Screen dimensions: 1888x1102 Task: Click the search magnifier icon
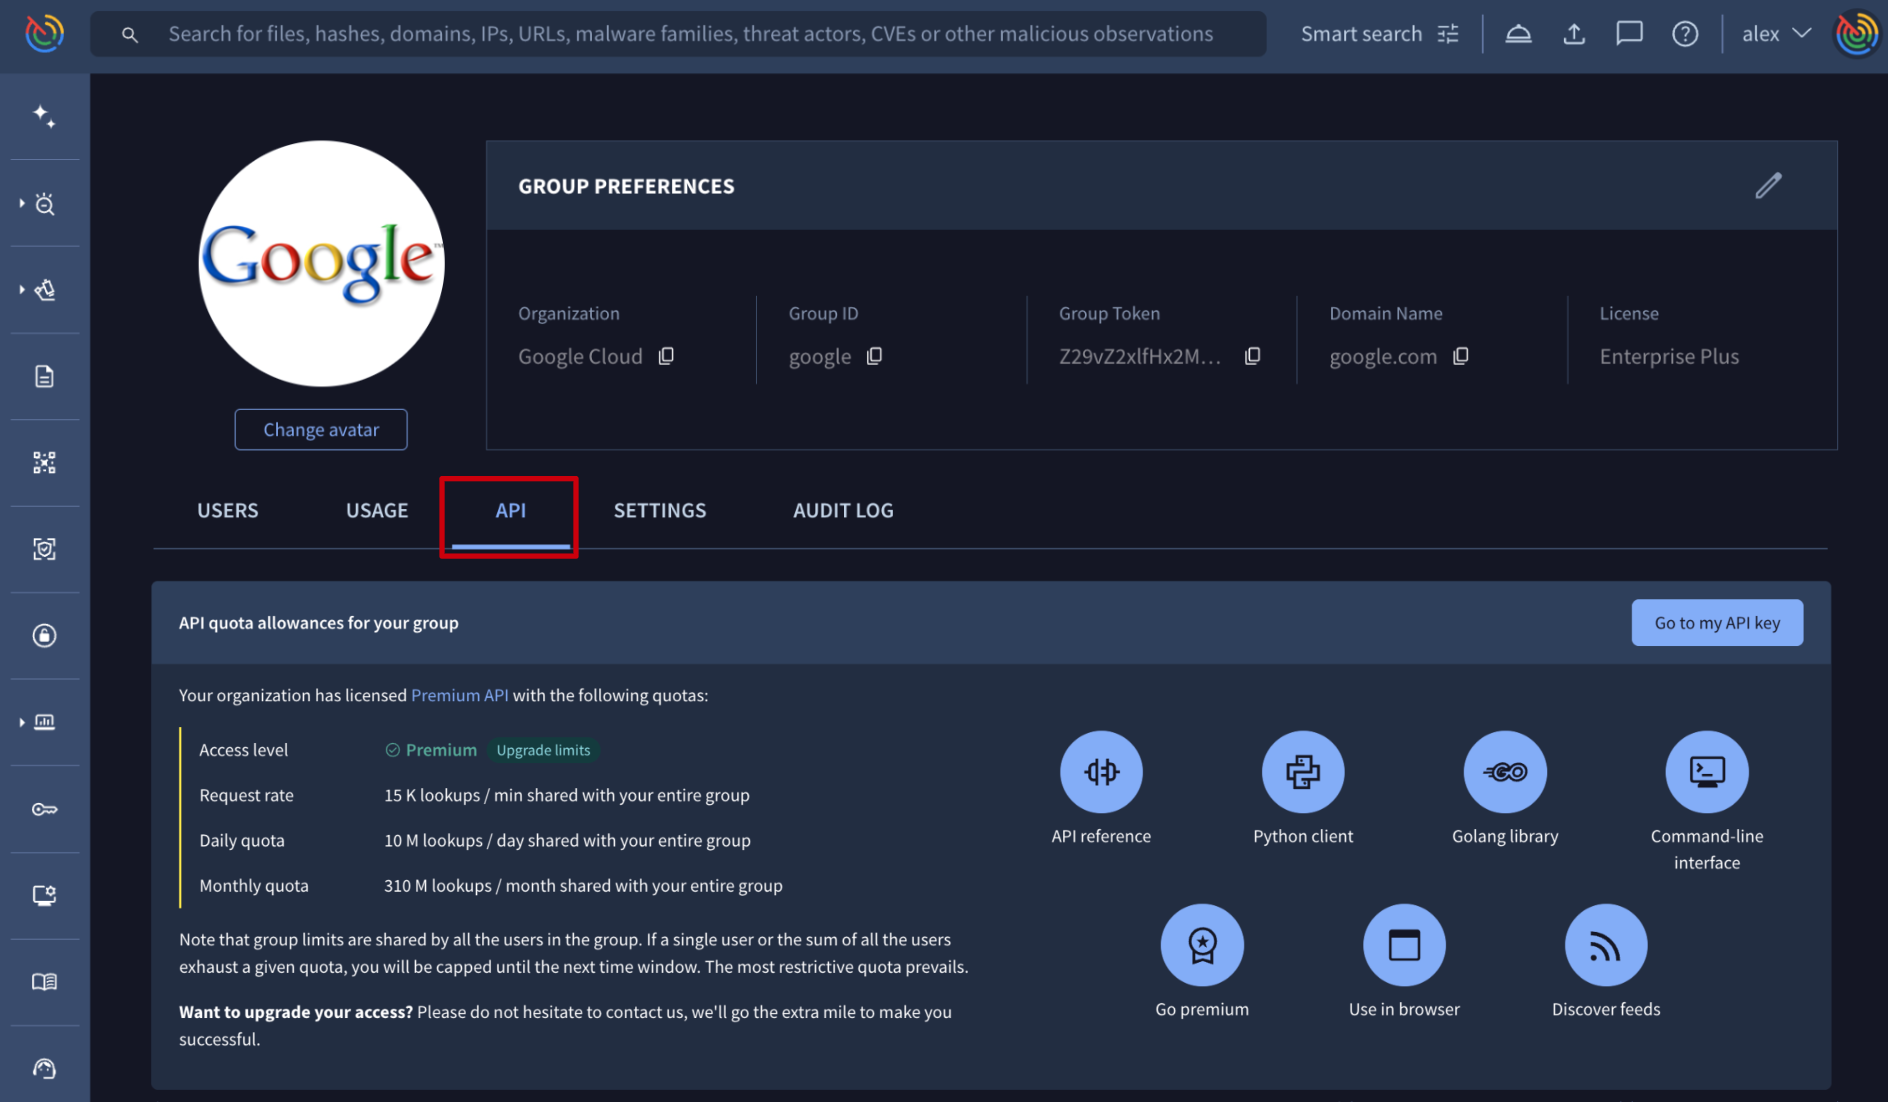pyautogui.click(x=129, y=35)
